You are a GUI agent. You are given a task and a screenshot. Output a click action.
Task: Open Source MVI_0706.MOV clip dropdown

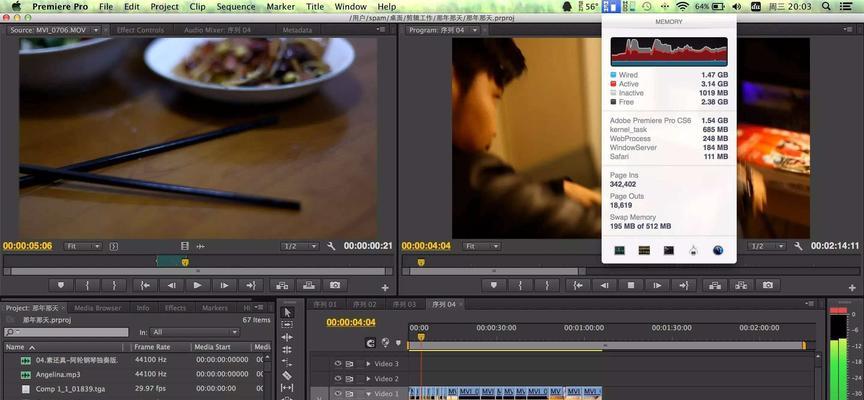[96, 30]
